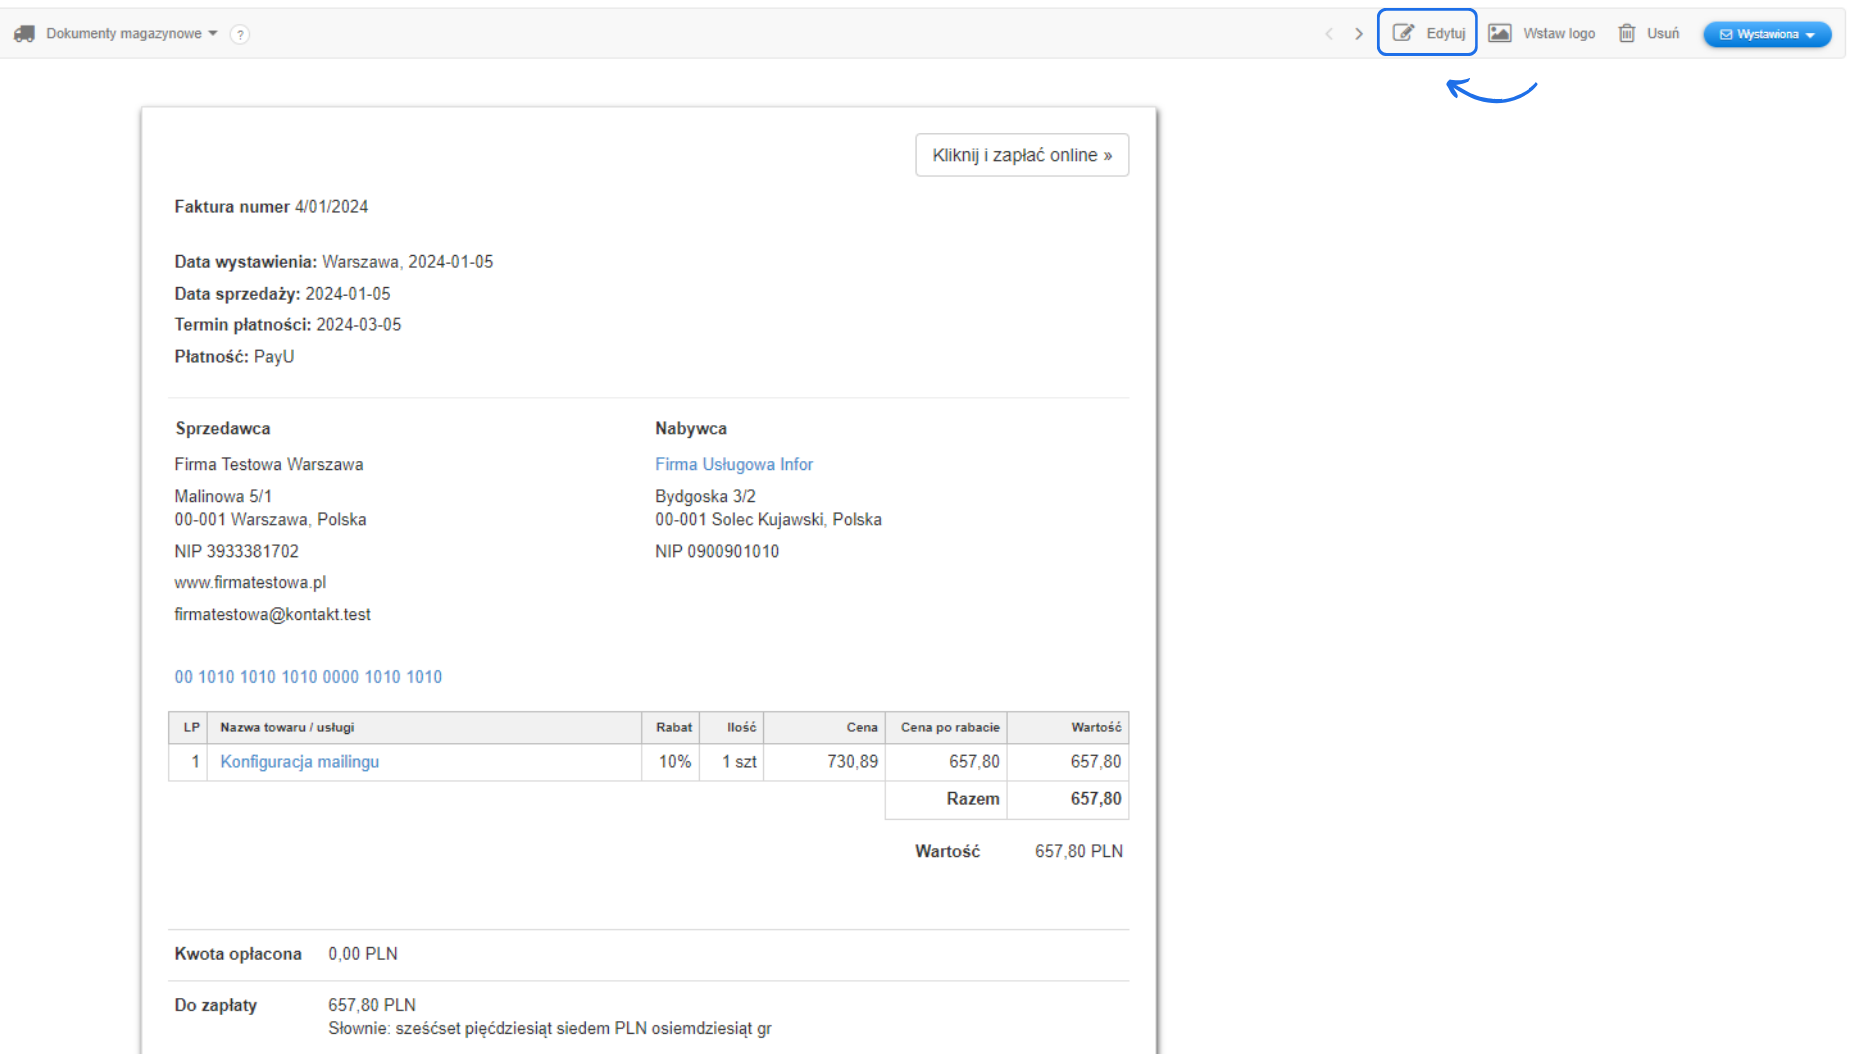The image size is (1855, 1054).
Task: Click the Razem total value cell
Action: pyautogui.click(x=1096, y=799)
